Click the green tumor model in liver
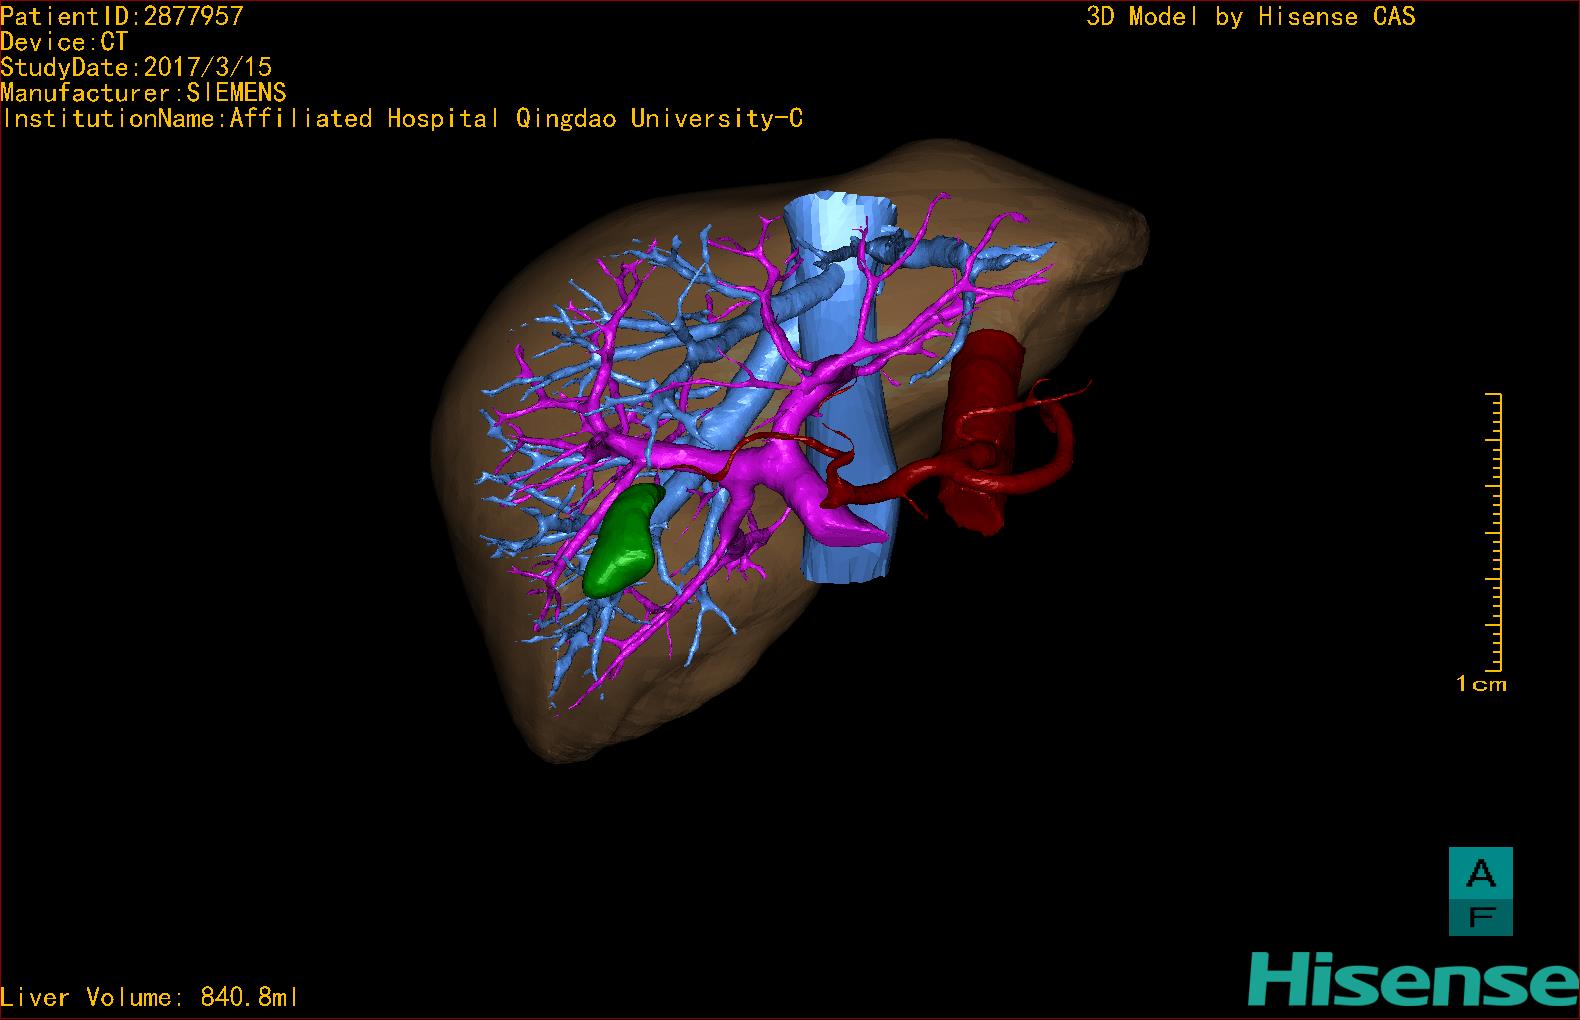 pyautogui.click(x=625, y=540)
